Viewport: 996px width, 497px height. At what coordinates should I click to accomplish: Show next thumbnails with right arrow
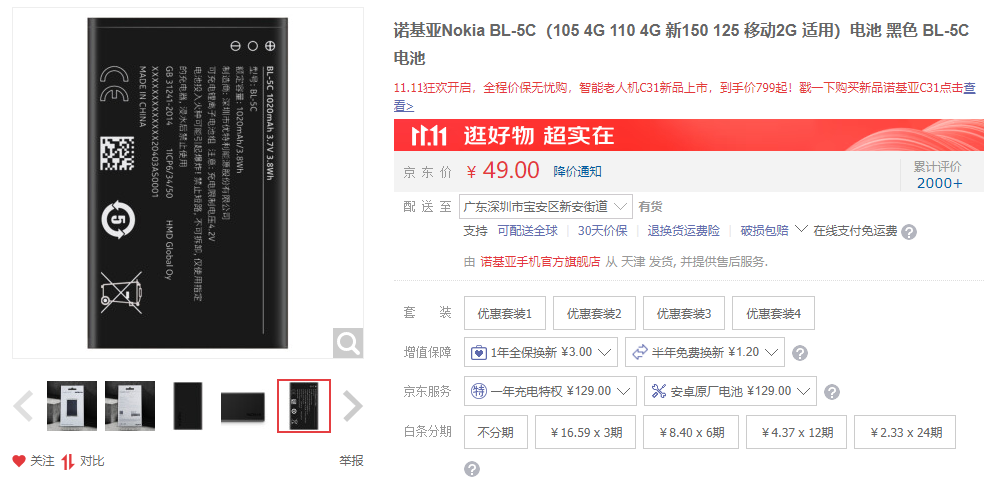353,407
